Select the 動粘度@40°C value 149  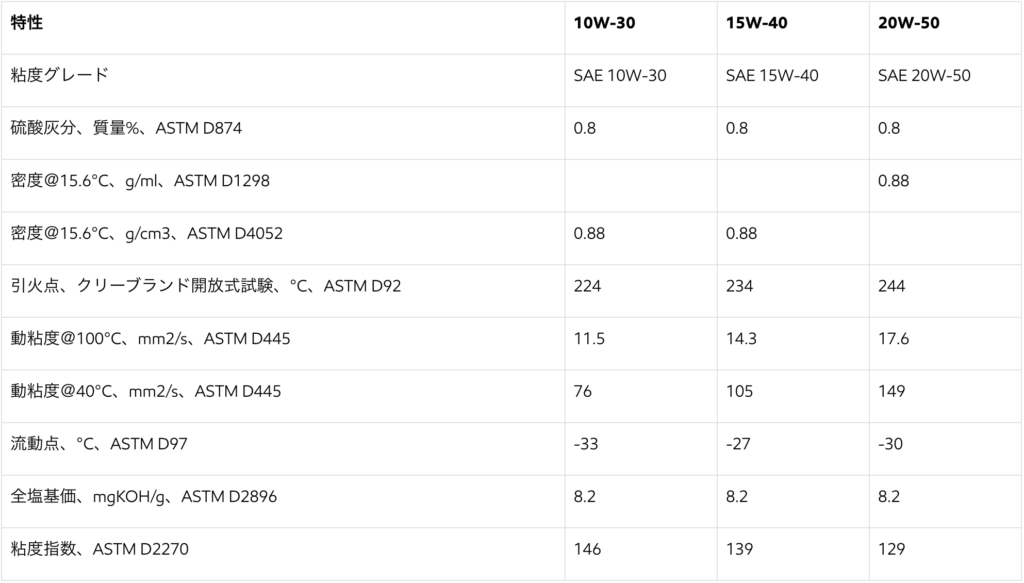(x=891, y=391)
